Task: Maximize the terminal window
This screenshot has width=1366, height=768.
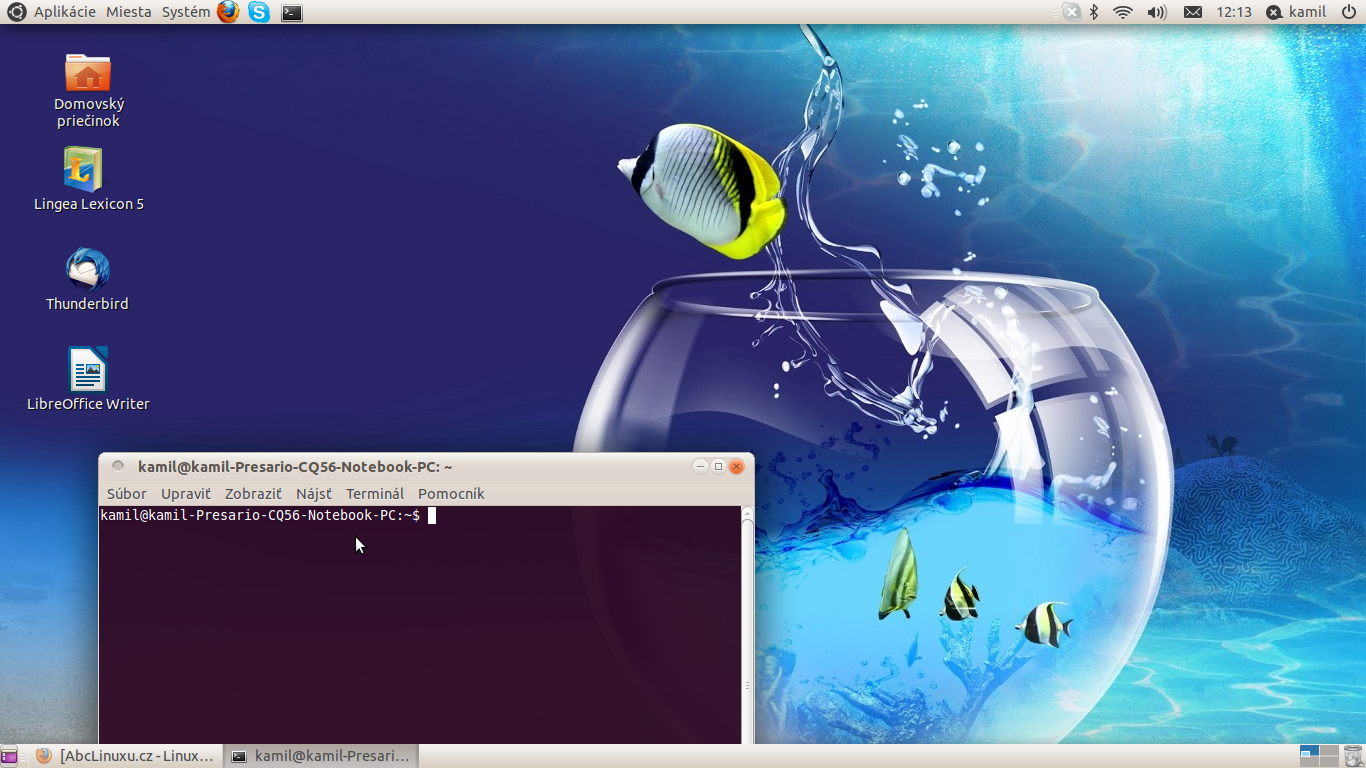Action: [718, 466]
